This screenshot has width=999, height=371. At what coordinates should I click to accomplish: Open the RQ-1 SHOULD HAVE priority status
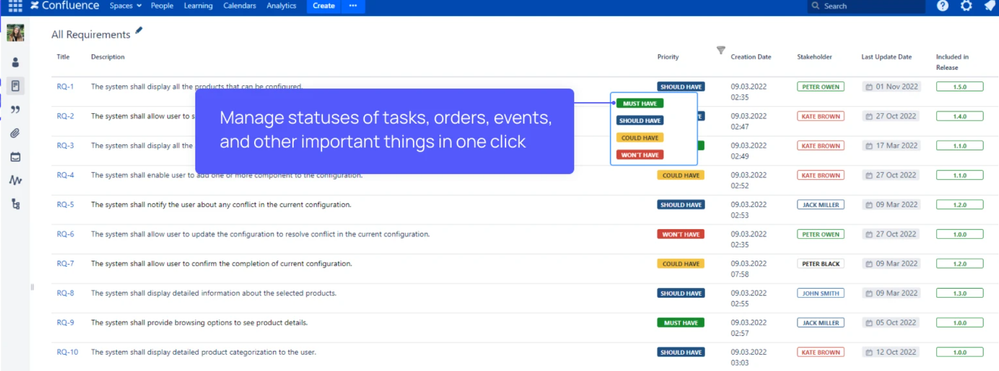click(x=680, y=87)
